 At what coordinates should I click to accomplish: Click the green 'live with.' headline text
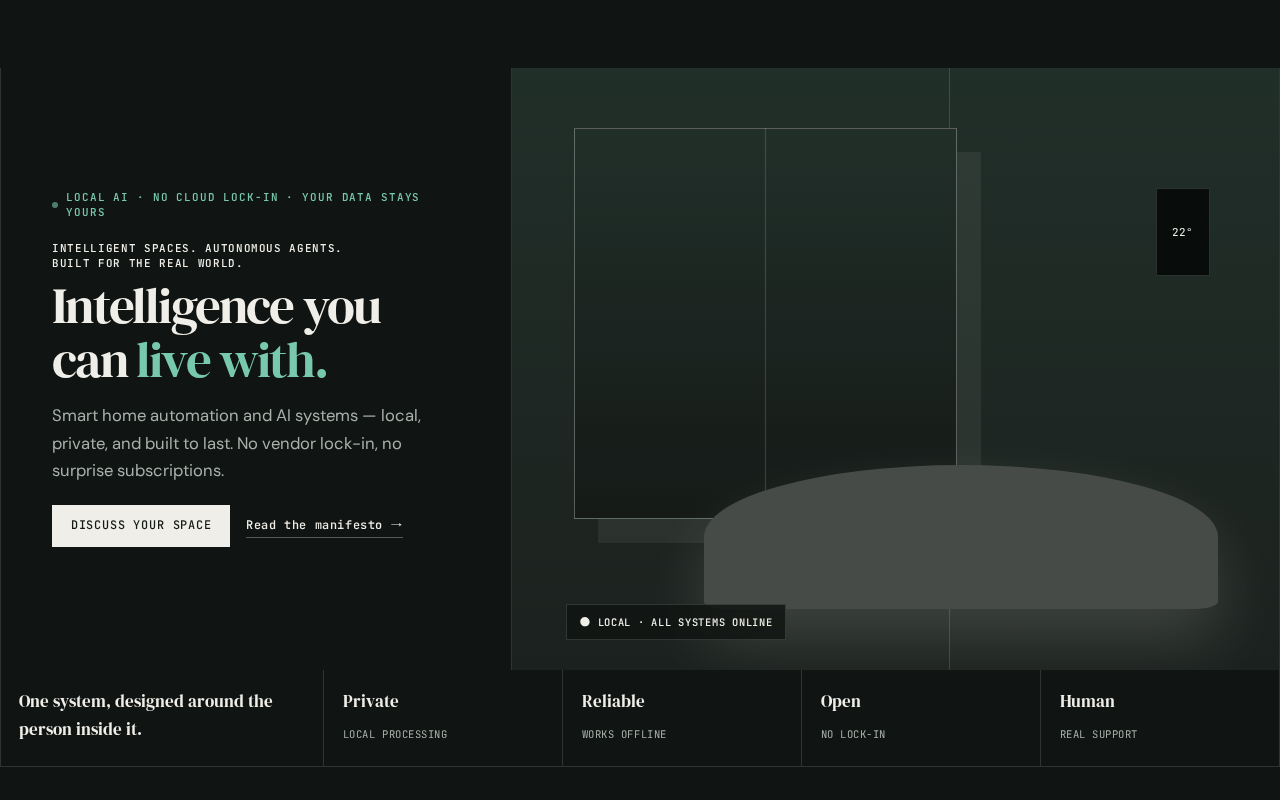(232, 361)
